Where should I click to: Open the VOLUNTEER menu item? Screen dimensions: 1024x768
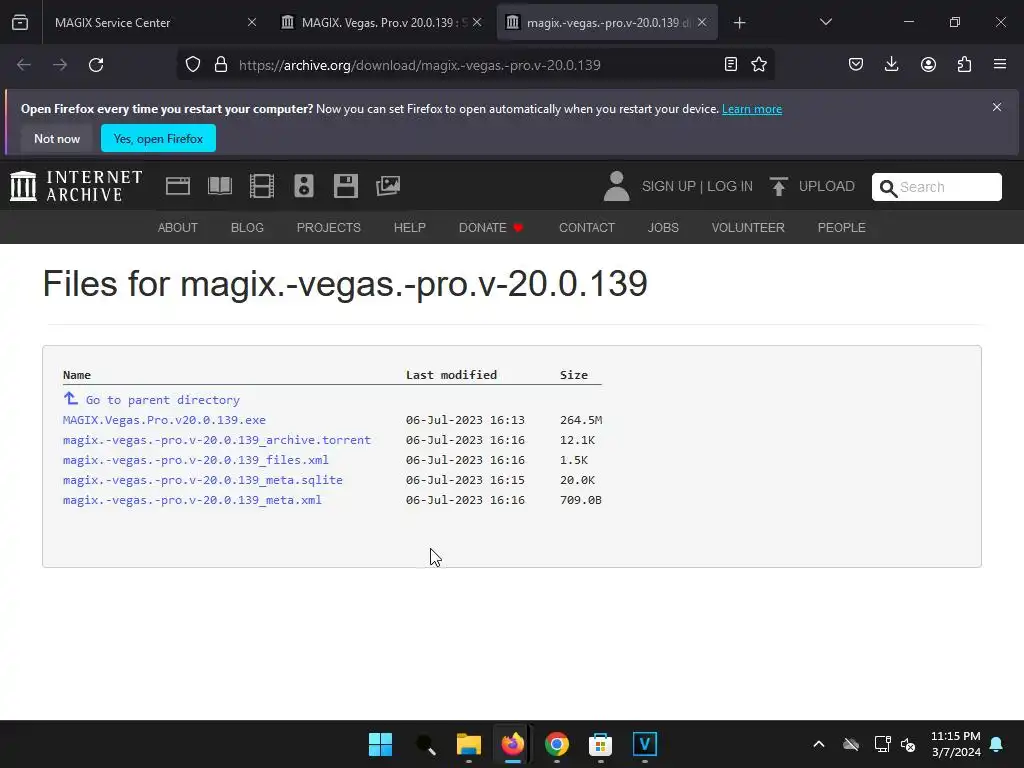point(748,227)
